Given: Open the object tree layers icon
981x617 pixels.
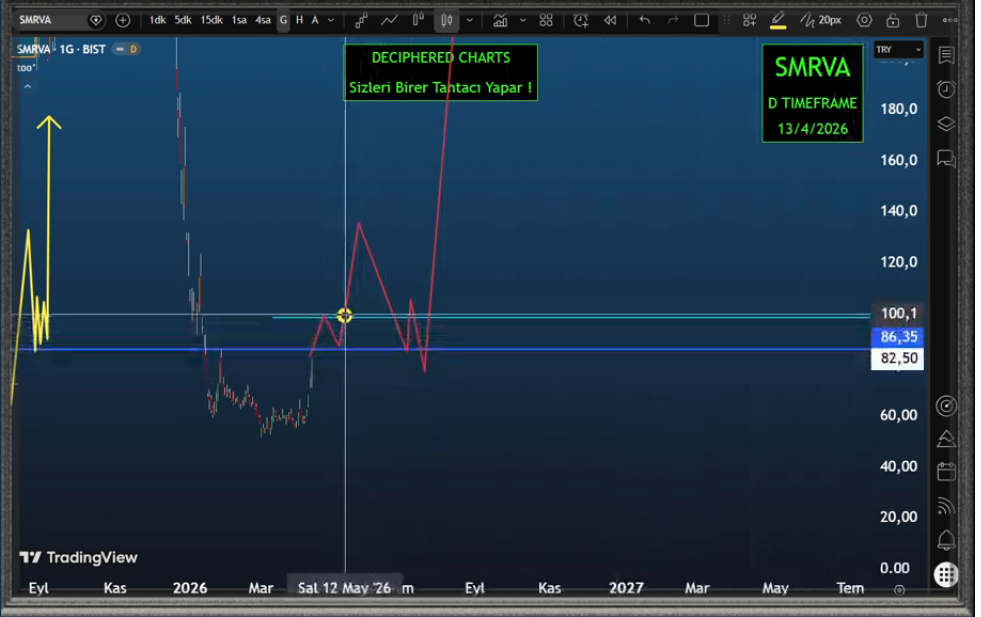Looking at the screenshot, I should pyautogui.click(x=946, y=124).
